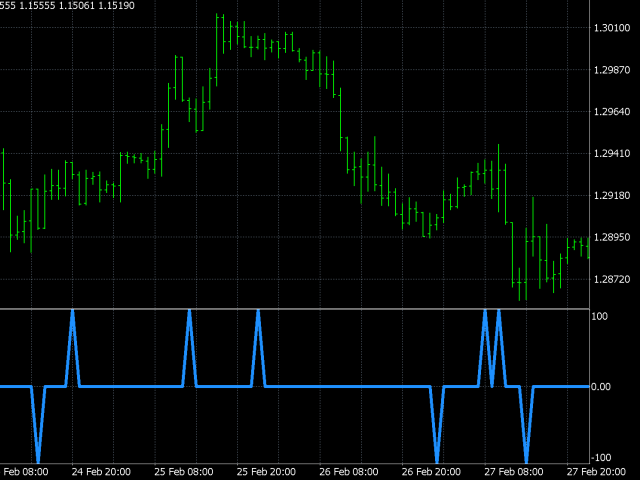Click the indicator 100 level label
The height and width of the screenshot is (480, 640).
click(x=600, y=316)
